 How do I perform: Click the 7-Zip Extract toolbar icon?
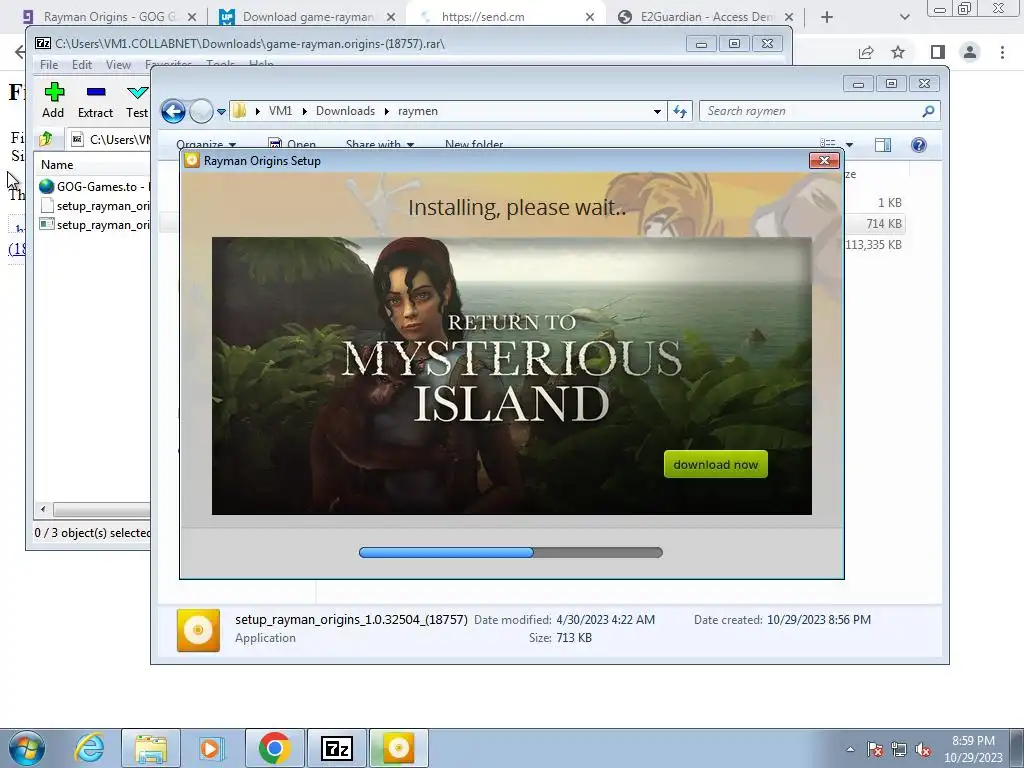pyautogui.click(x=95, y=101)
